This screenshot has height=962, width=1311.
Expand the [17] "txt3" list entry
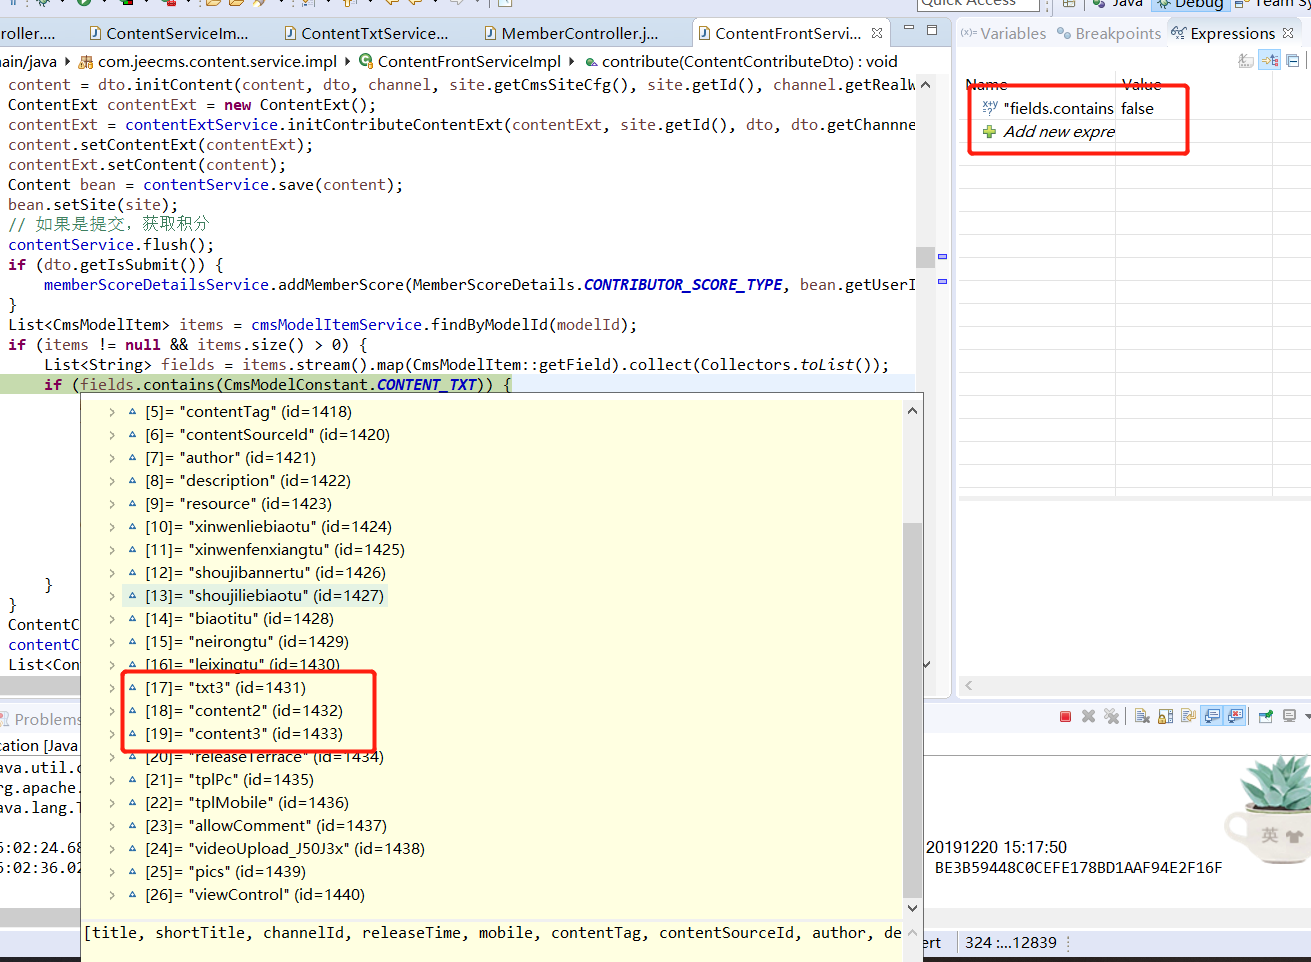point(112,688)
